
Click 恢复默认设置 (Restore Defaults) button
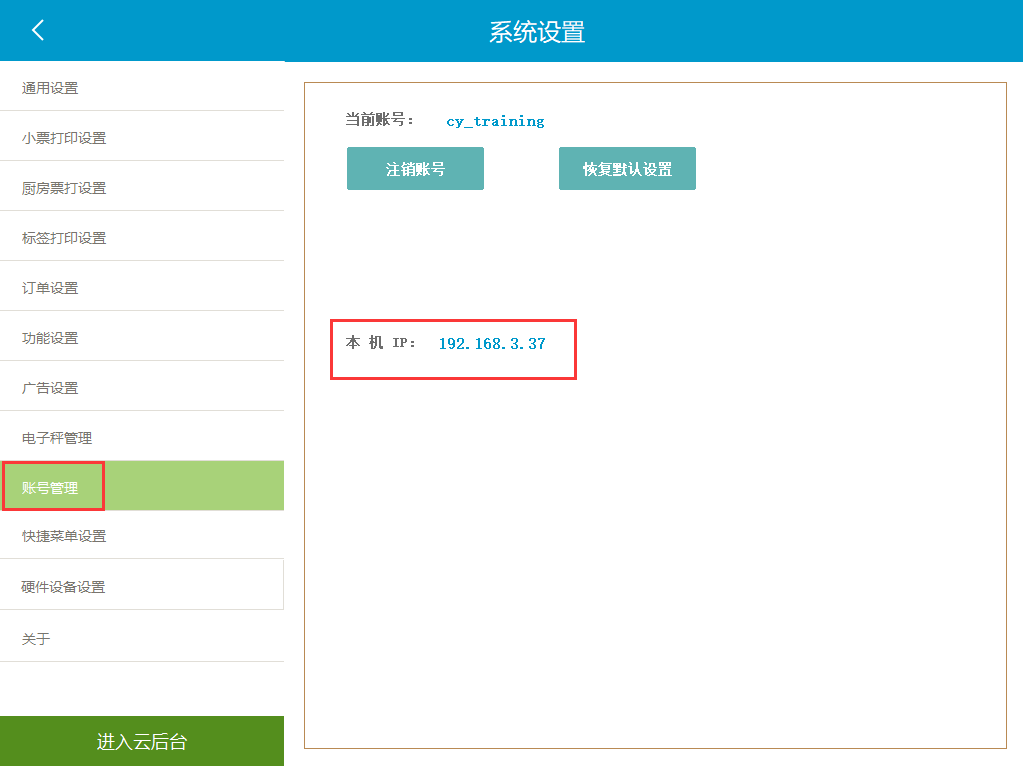pos(627,168)
